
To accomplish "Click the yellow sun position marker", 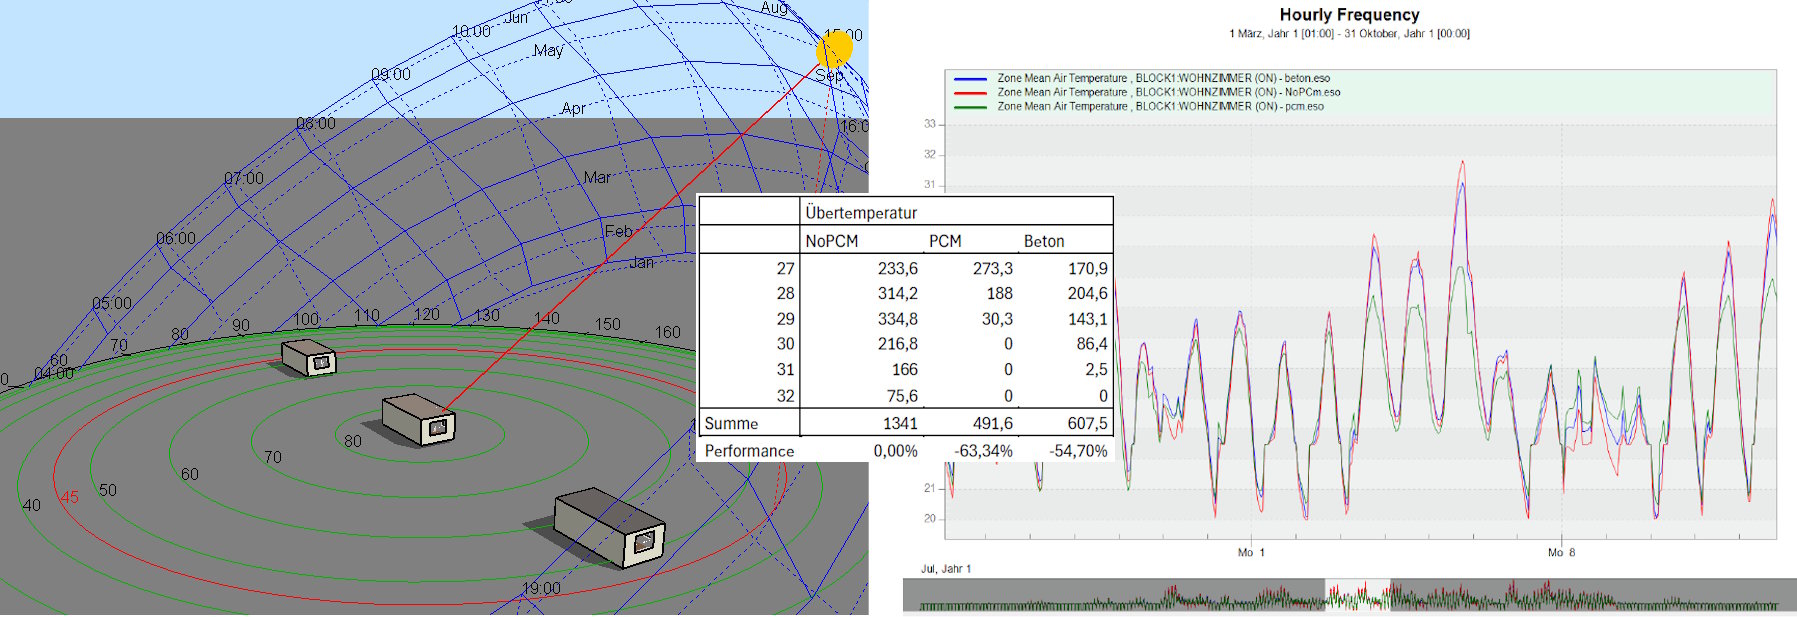I will [x=834, y=49].
